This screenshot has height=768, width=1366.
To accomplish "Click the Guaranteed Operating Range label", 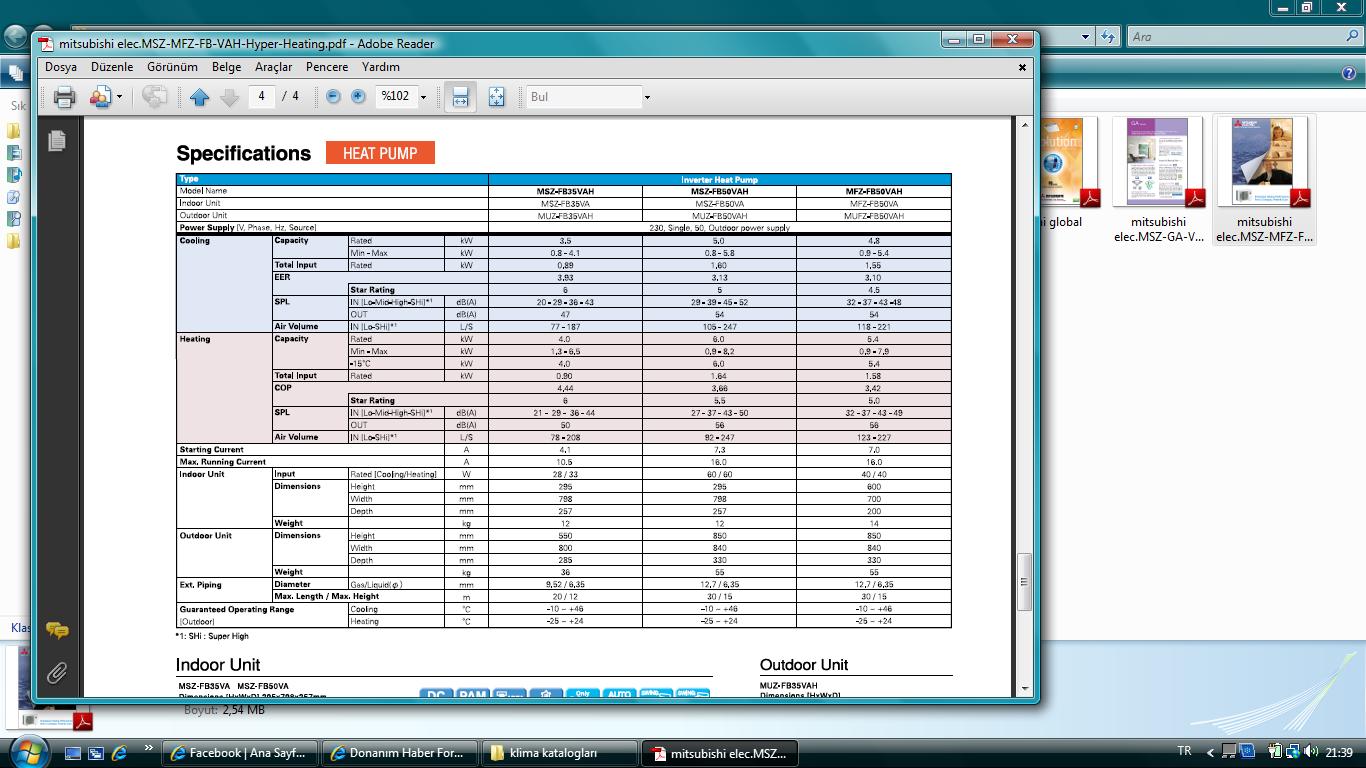I will (x=237, y=609).
